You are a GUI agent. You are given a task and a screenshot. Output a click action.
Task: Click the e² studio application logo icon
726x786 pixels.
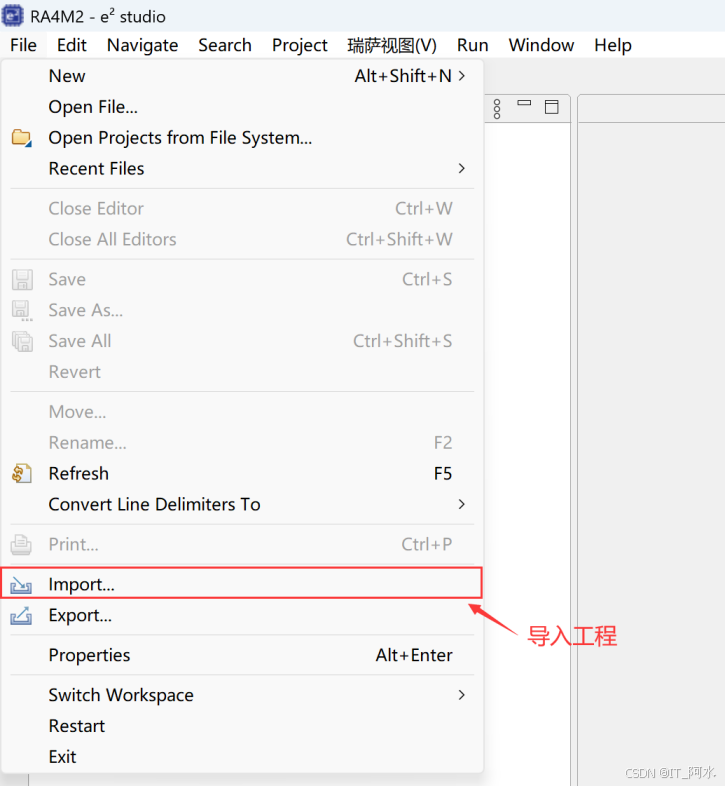click(x=12, y=15)
